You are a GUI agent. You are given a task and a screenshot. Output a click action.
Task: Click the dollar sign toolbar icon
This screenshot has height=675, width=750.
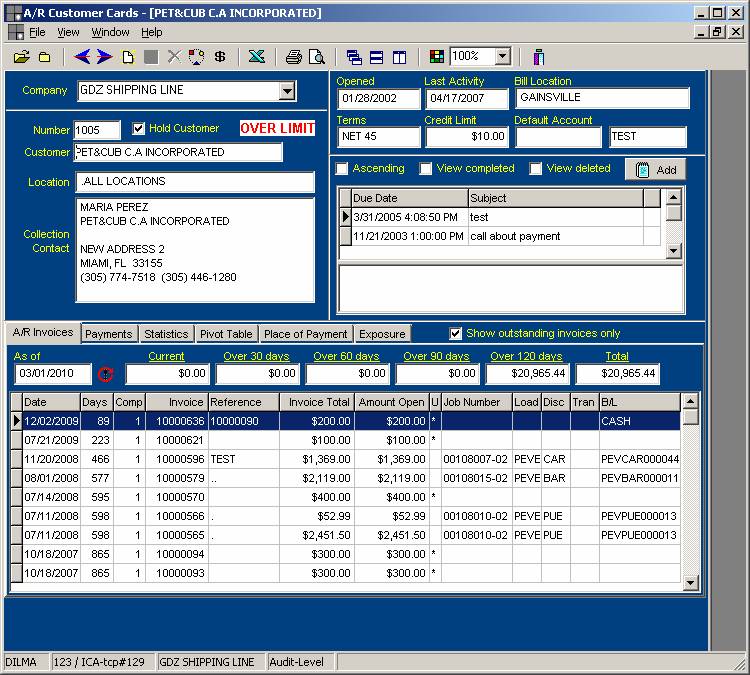click(x=220, y=57)
